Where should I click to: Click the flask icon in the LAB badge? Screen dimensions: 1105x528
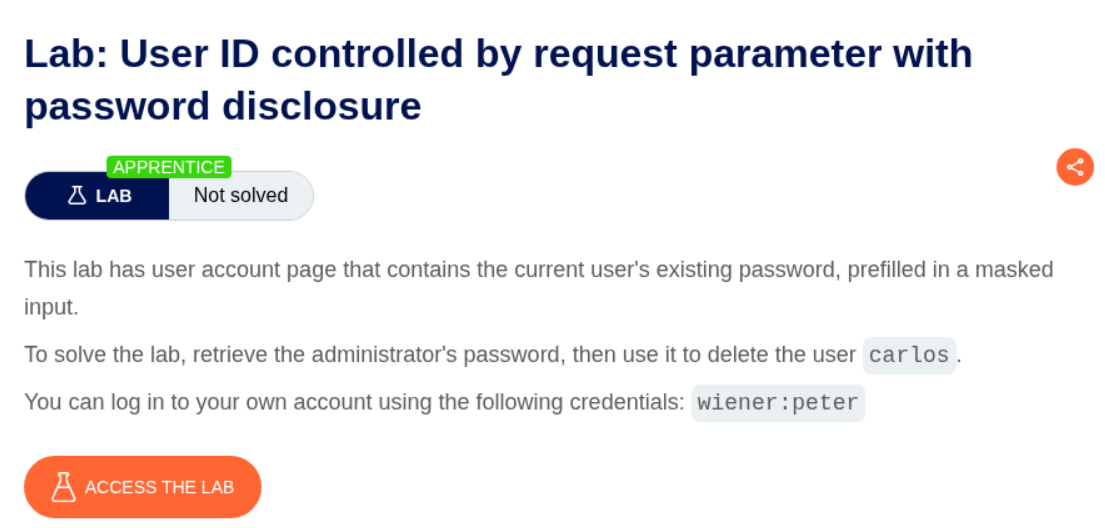77,196
